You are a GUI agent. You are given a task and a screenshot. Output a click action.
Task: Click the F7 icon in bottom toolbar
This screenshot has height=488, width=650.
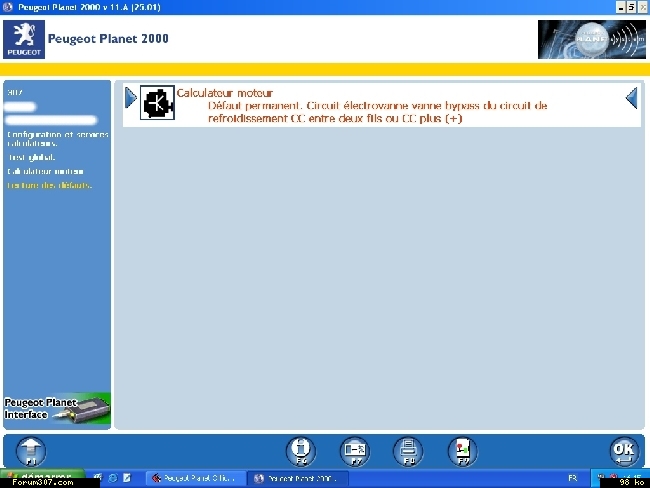(354, 451)
